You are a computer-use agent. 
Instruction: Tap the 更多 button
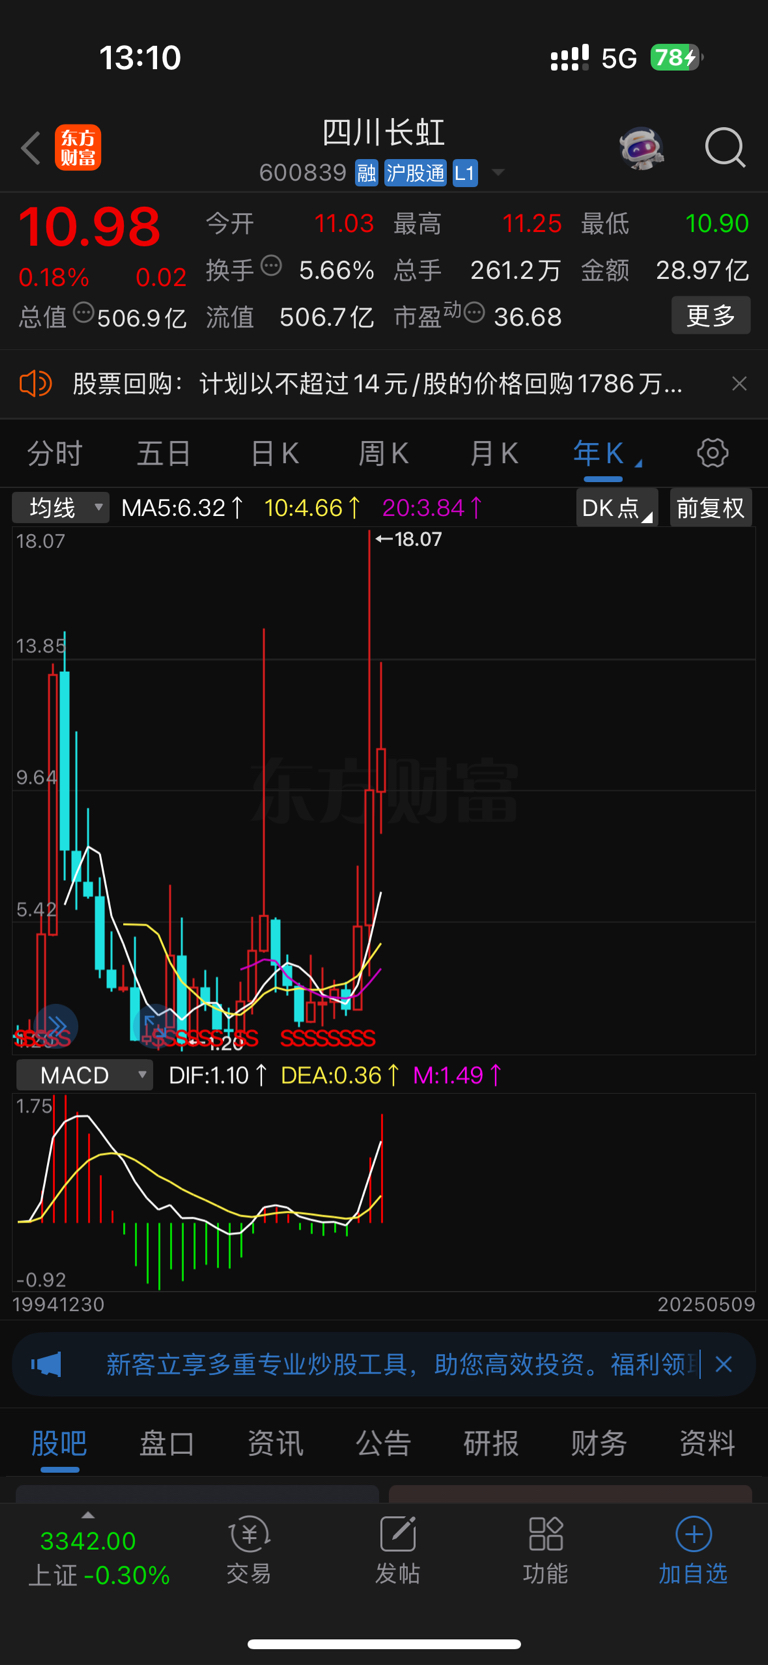[x=711, y=316]
